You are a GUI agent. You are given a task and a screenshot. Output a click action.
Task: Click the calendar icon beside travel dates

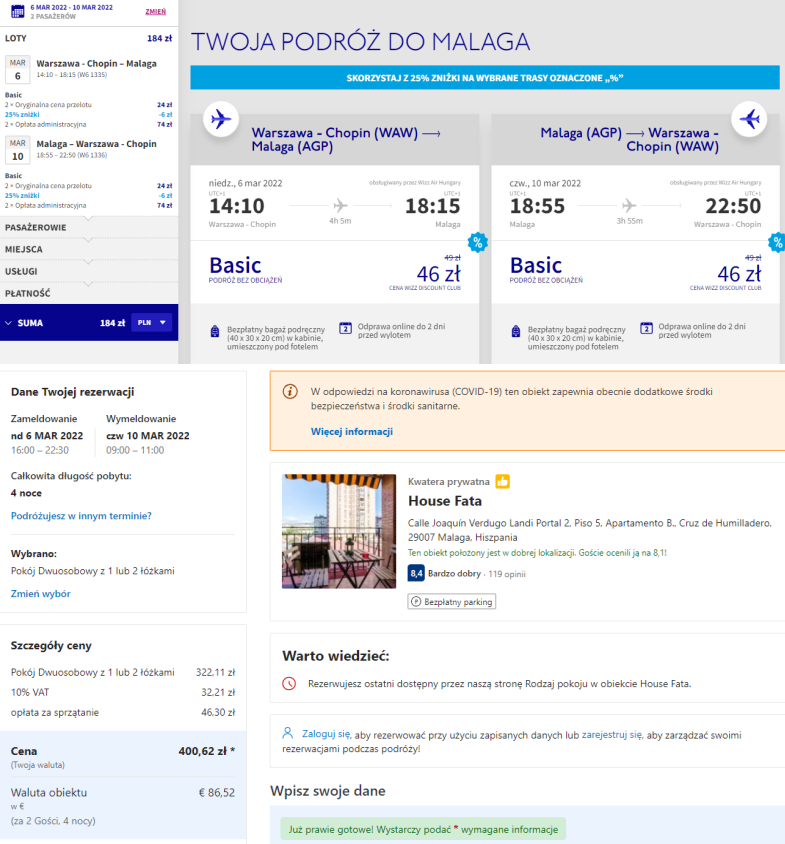pyautogui.click(x=18, y=11)
